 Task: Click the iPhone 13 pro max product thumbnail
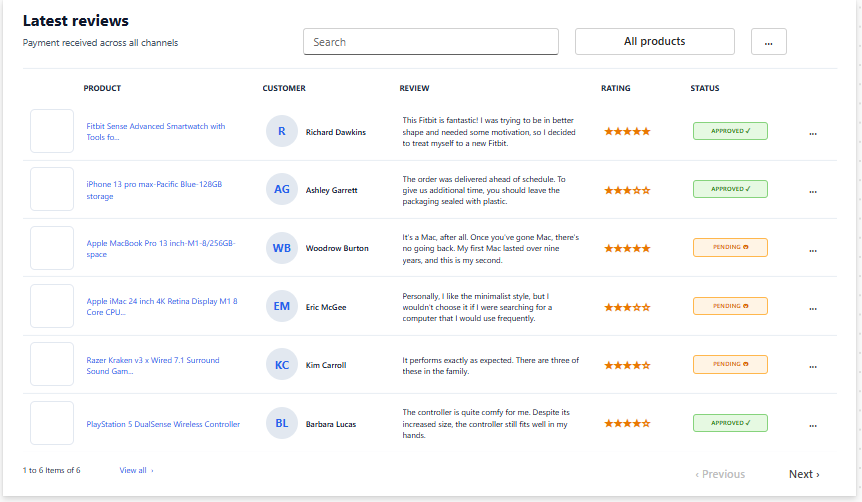point(52,189)
